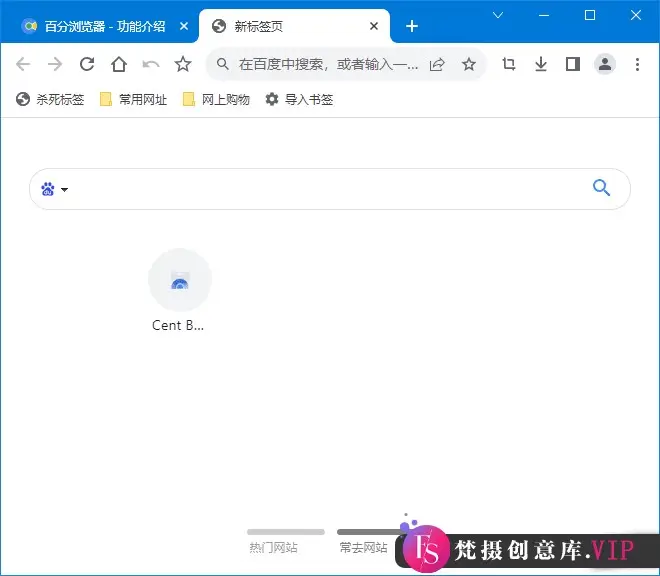Viewport: 660px width, 576px height.
Task: Close the 百分浏览器 - 功能介绍 tab
Action: point(184,27)
